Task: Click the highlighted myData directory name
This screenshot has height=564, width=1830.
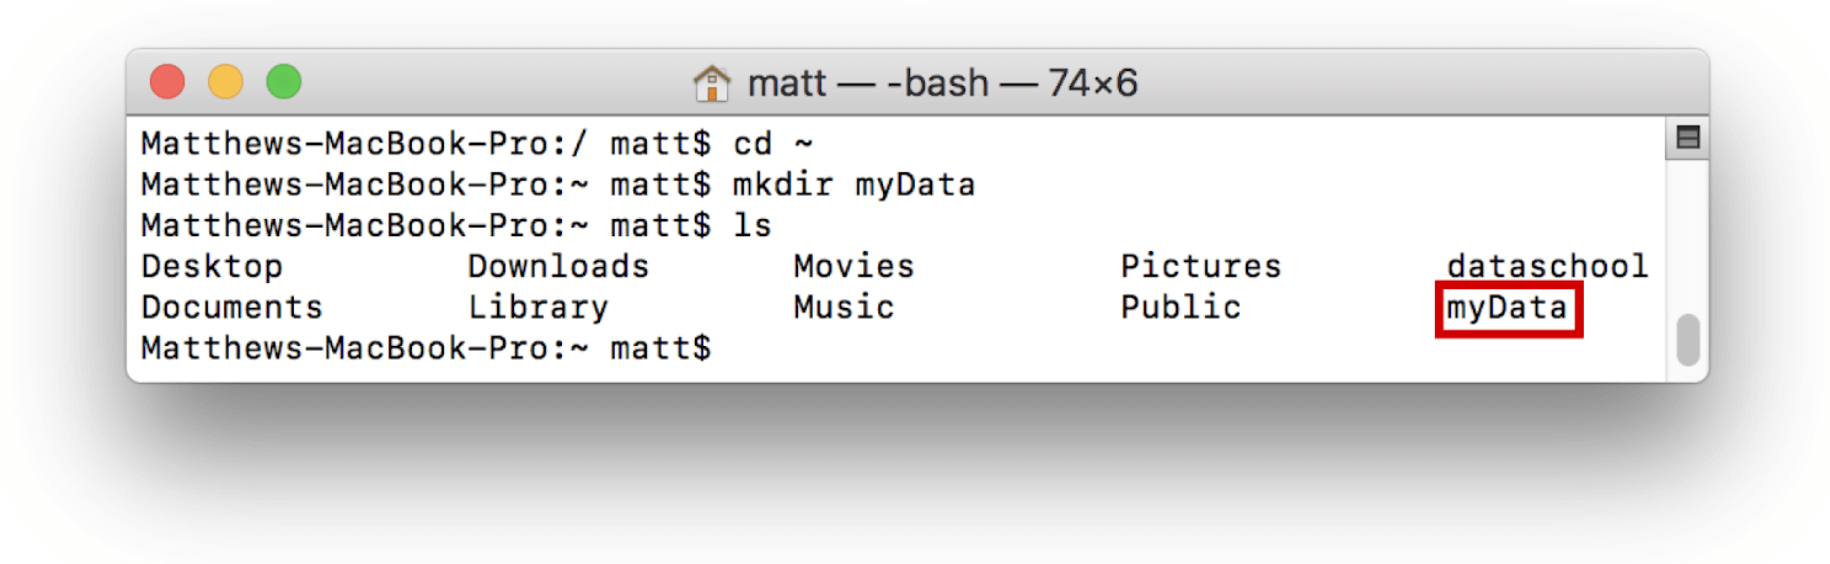Action: point(1506,308)
